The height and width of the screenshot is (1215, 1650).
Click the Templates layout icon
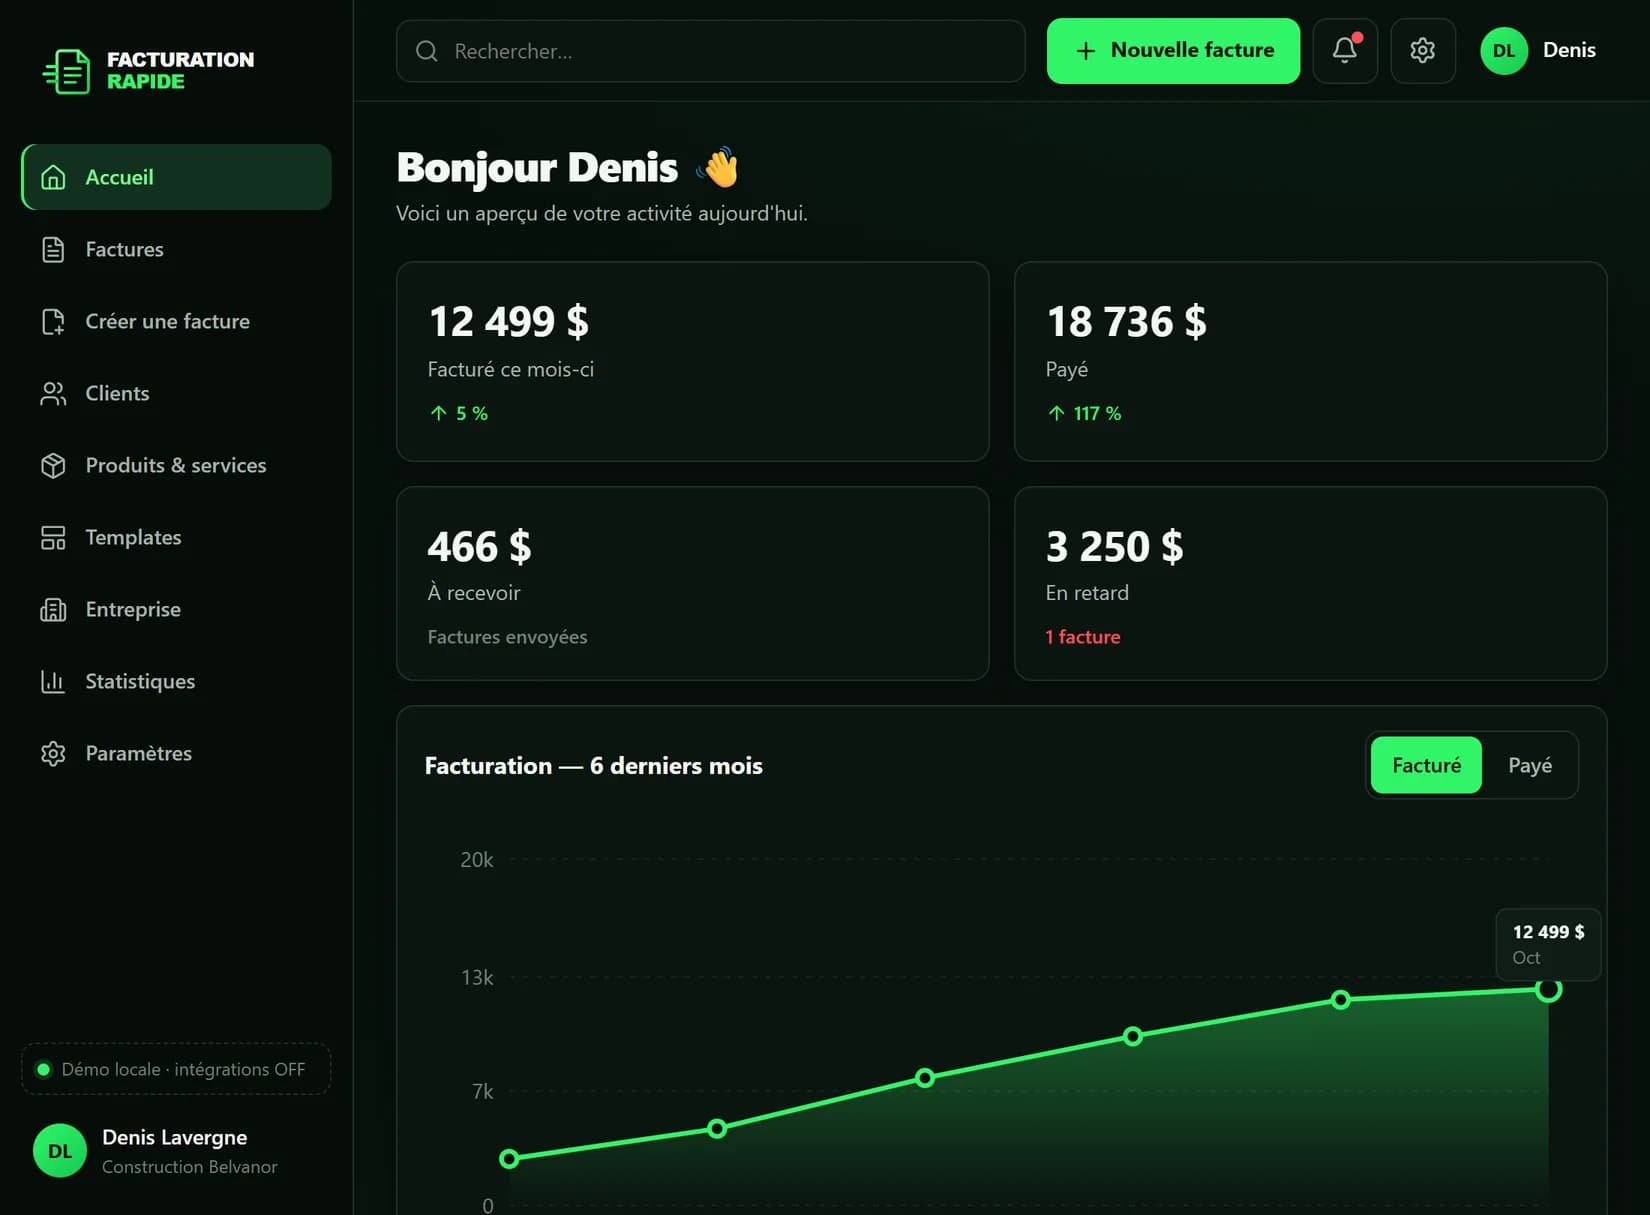(53, 537)
